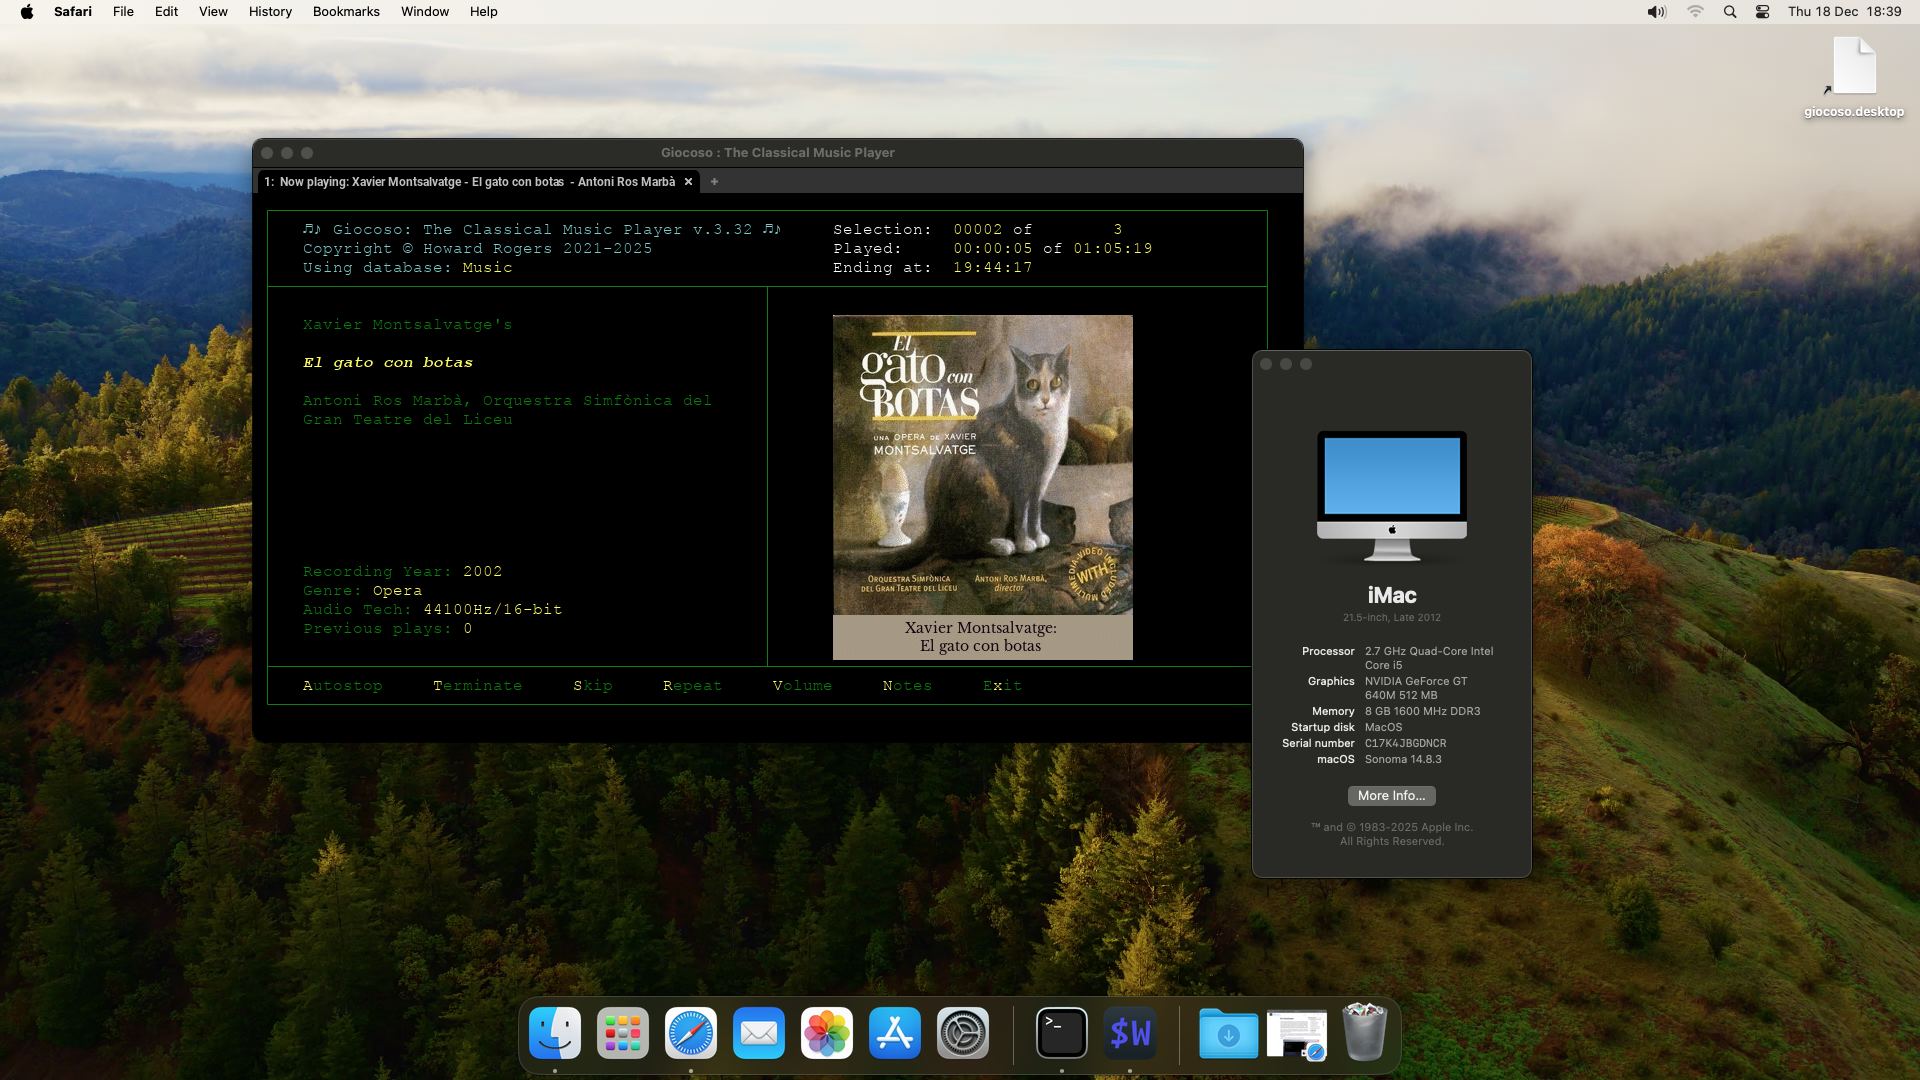Open the Bookmarks menu in Safari

tap(346, 11)
